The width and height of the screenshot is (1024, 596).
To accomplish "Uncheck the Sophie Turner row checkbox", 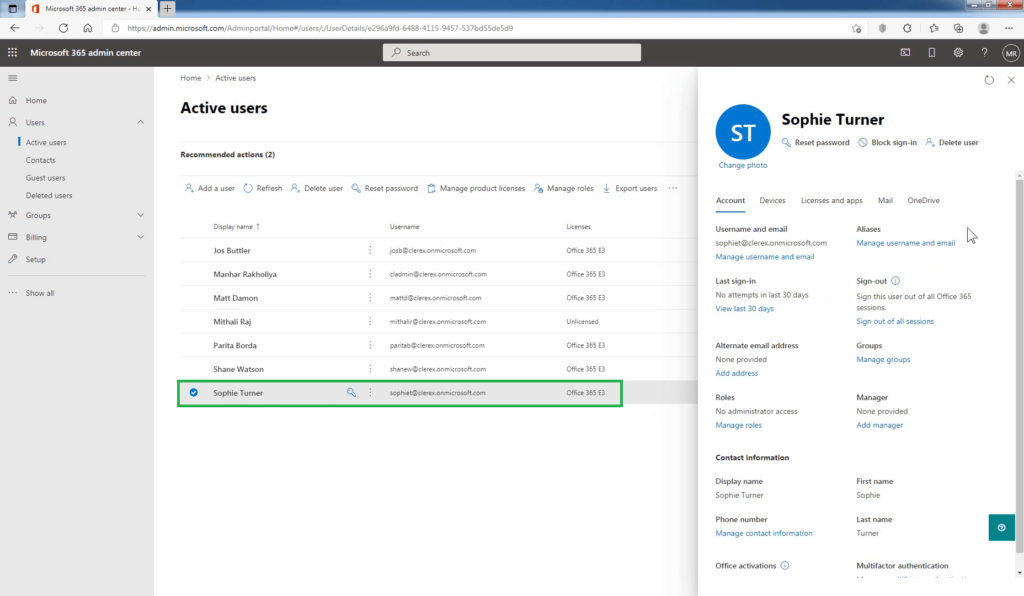I will pos(193,392).
